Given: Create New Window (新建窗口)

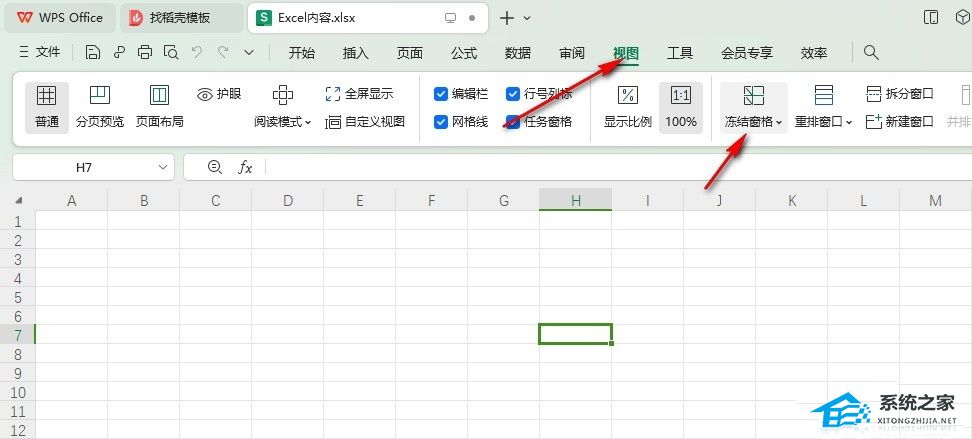Looking at the screenshot, I should coord(899,122).
